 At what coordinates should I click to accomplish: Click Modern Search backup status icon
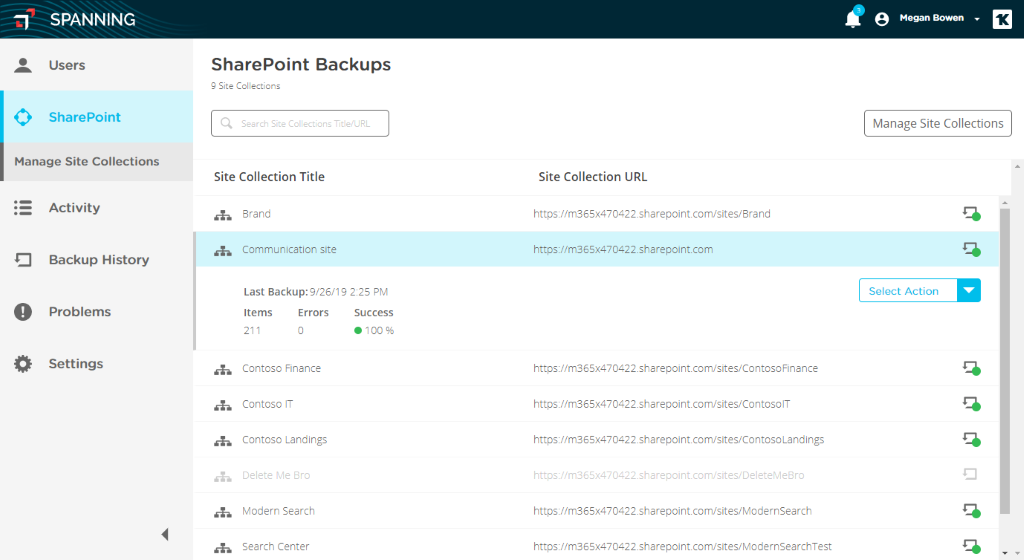971,510
